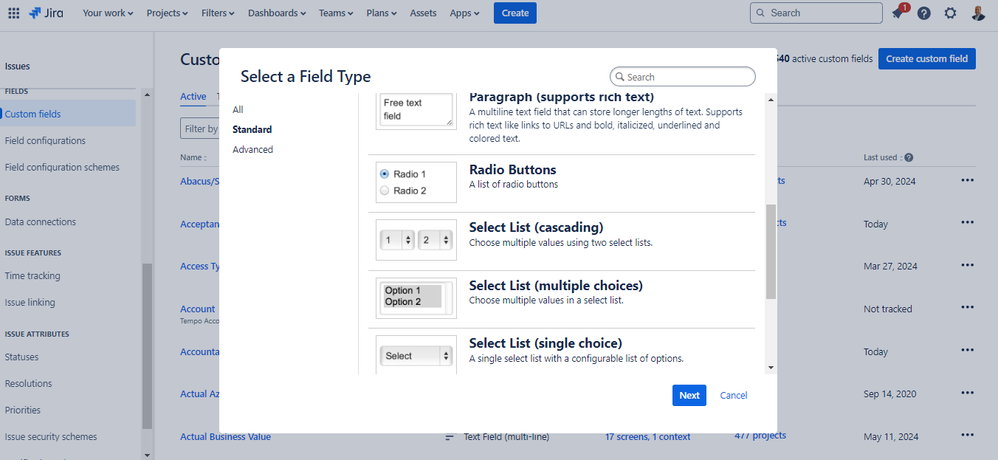Open the notifications bell

(898, 13)
